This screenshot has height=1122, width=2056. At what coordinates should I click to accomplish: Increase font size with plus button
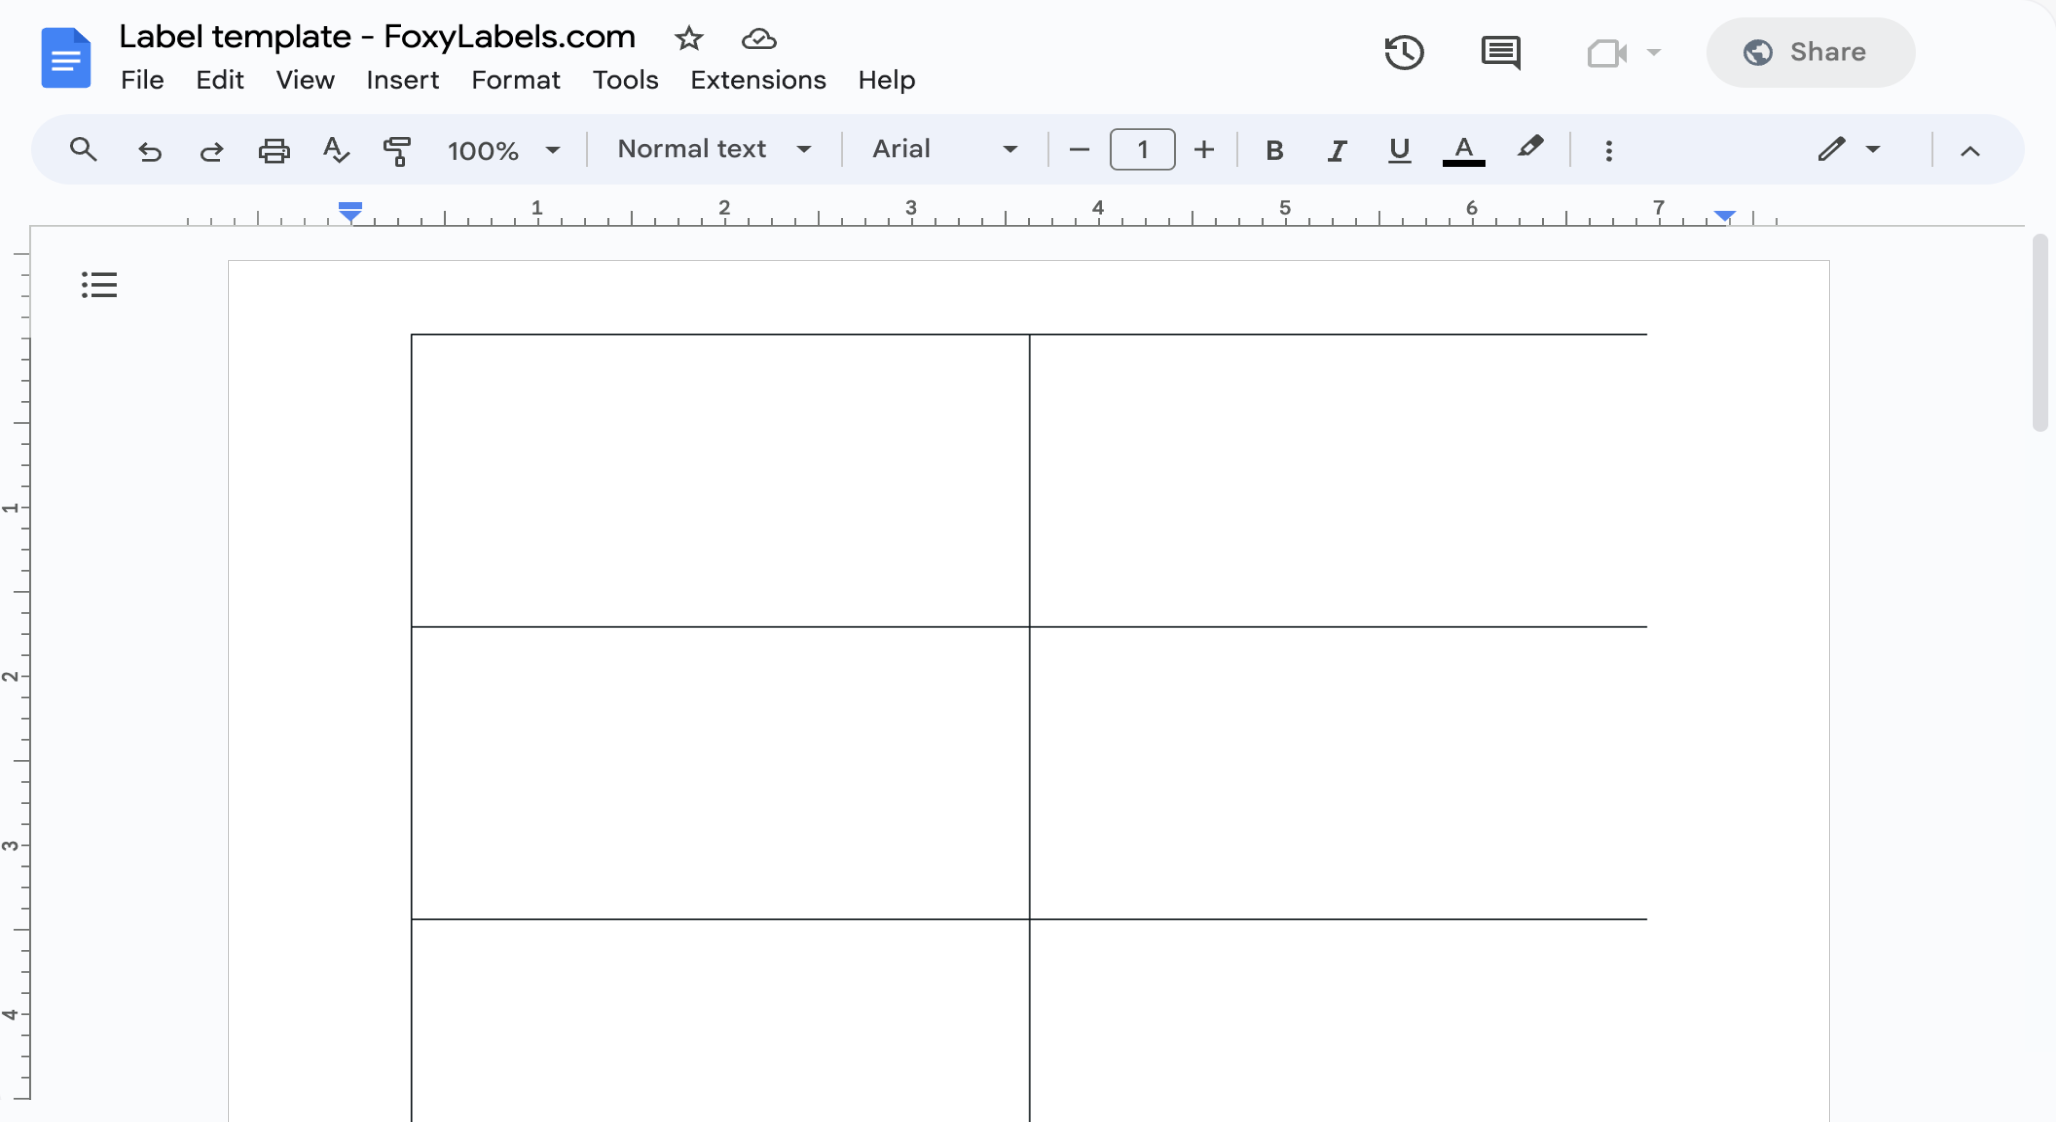[x=1204, y=150]
